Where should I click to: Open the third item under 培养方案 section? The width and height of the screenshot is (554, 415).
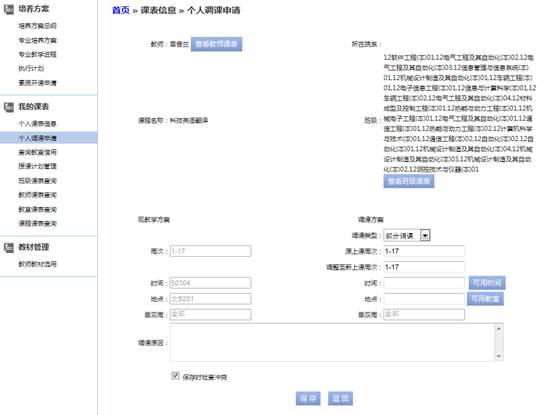point(37,54)
